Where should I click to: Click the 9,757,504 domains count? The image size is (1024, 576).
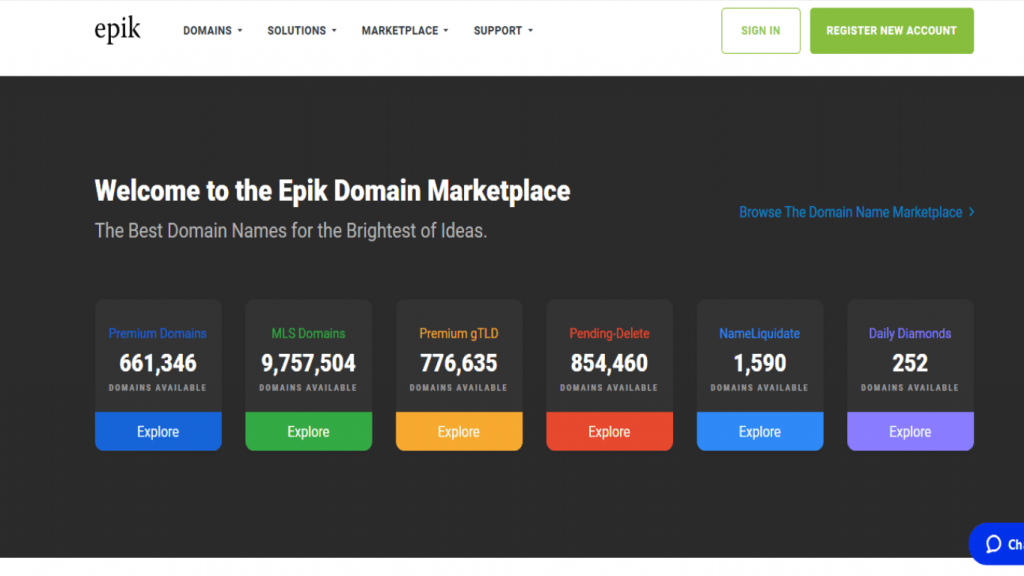pos(308,363)
